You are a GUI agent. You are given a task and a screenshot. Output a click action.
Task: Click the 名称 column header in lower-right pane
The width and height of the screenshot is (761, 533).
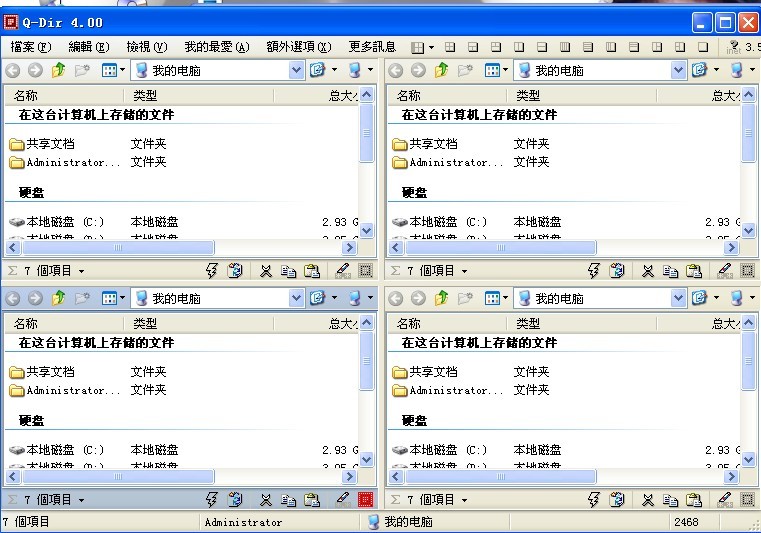[x=448, y=323]
